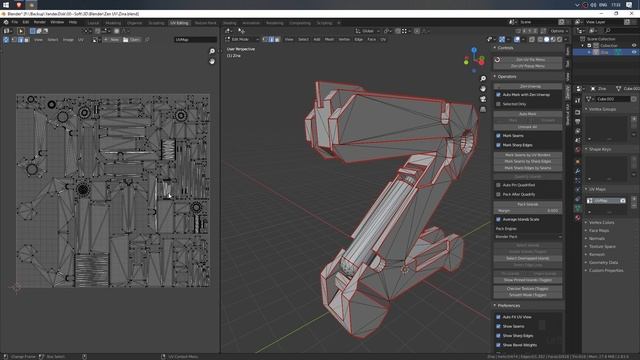This screenshot has width=640, height=360.
Task: Click the red X axis on the navigation gizmo
Action: (482, 62)
